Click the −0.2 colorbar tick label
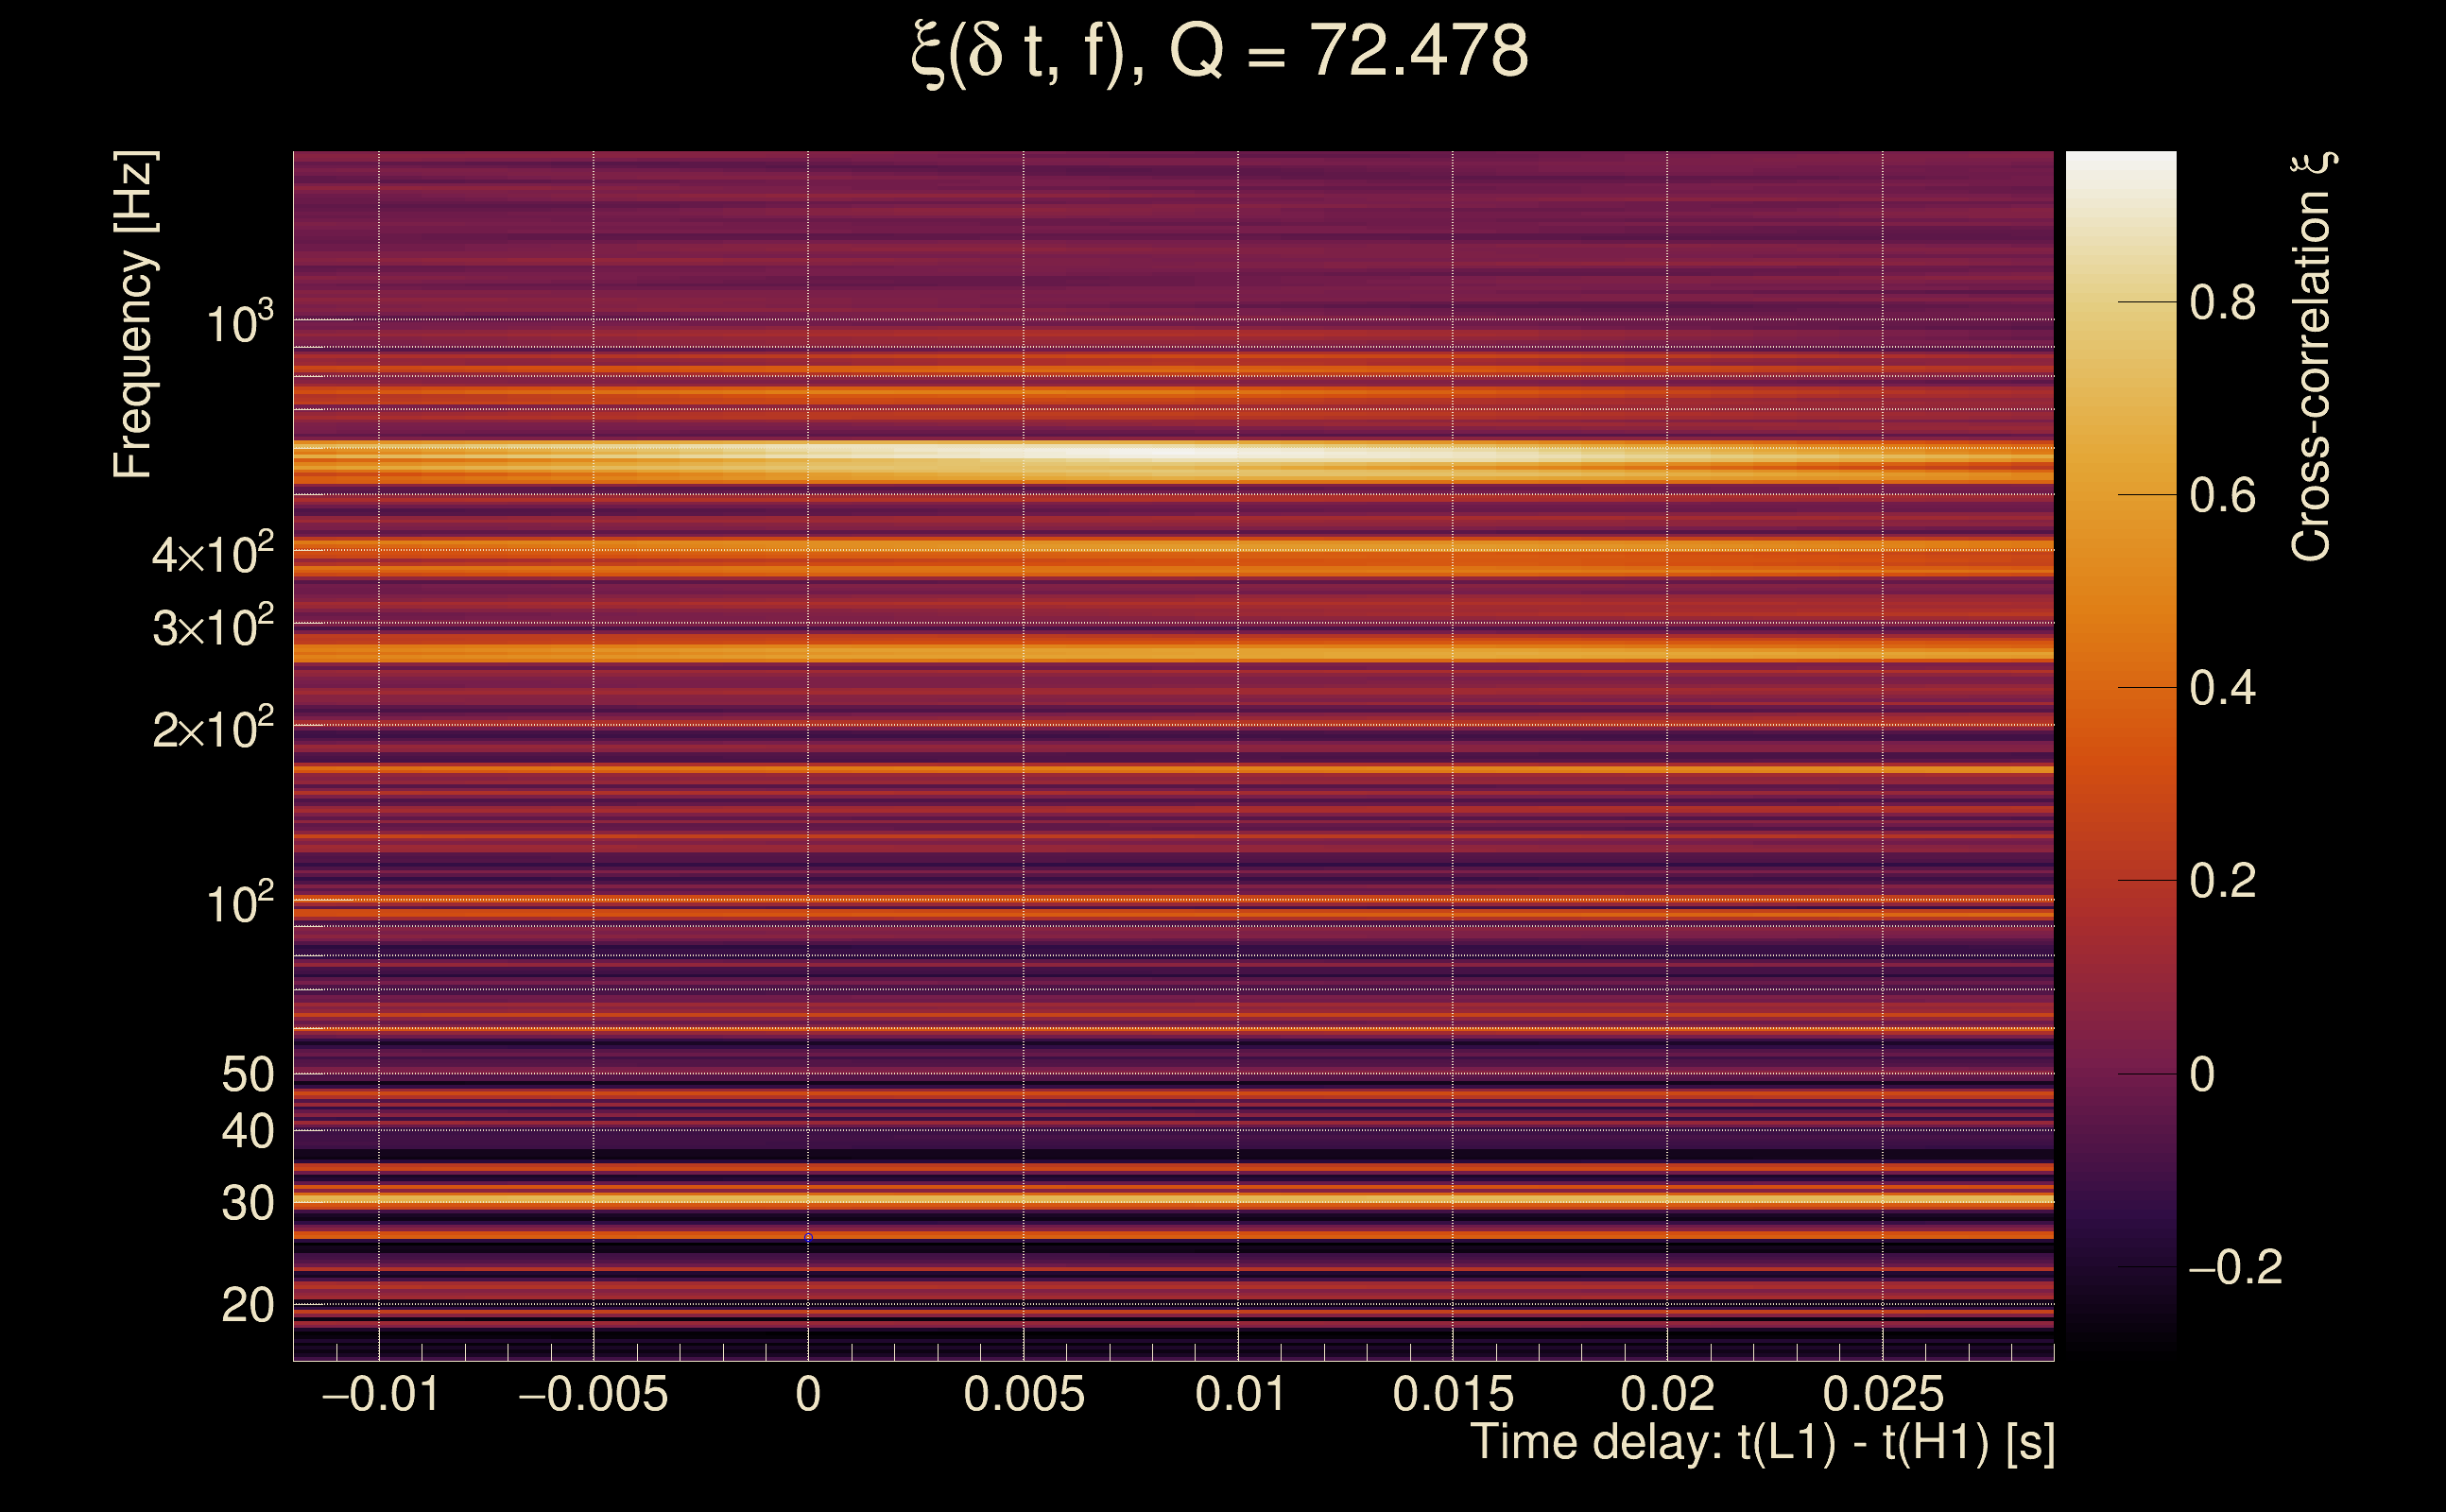This screenshot has height=1512, width=2446. pos(2235,1267)
